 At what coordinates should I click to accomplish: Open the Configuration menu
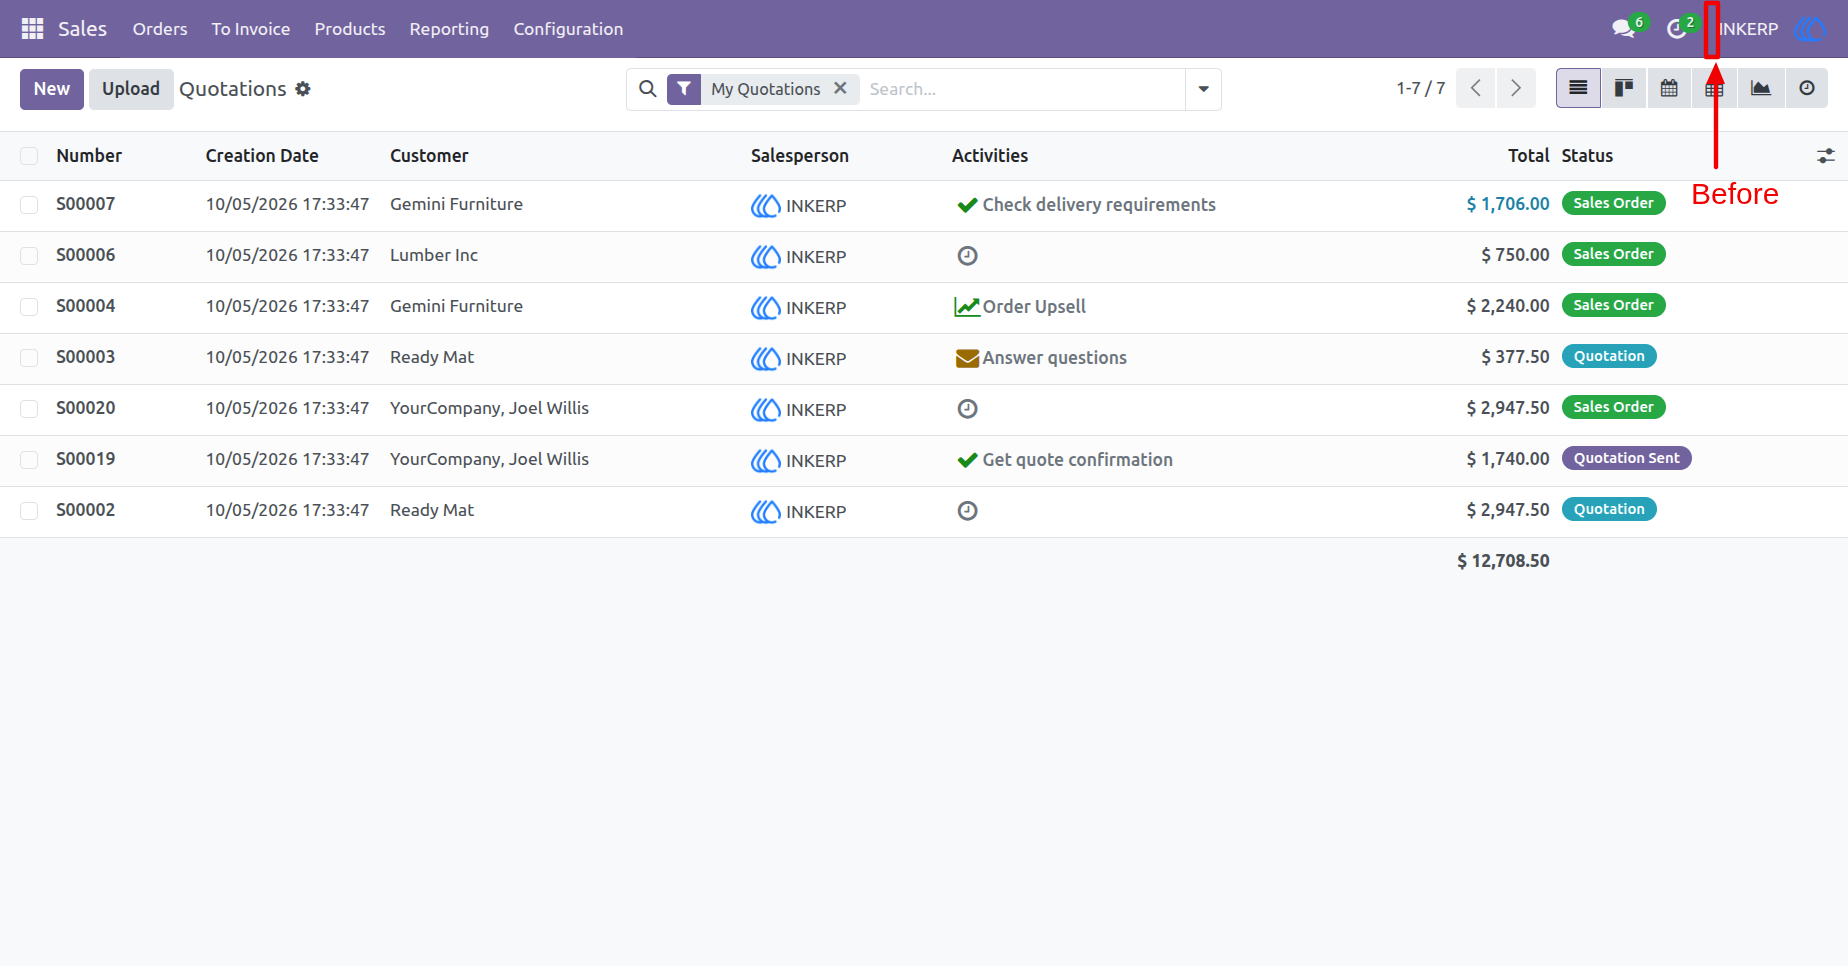(568, 29)
